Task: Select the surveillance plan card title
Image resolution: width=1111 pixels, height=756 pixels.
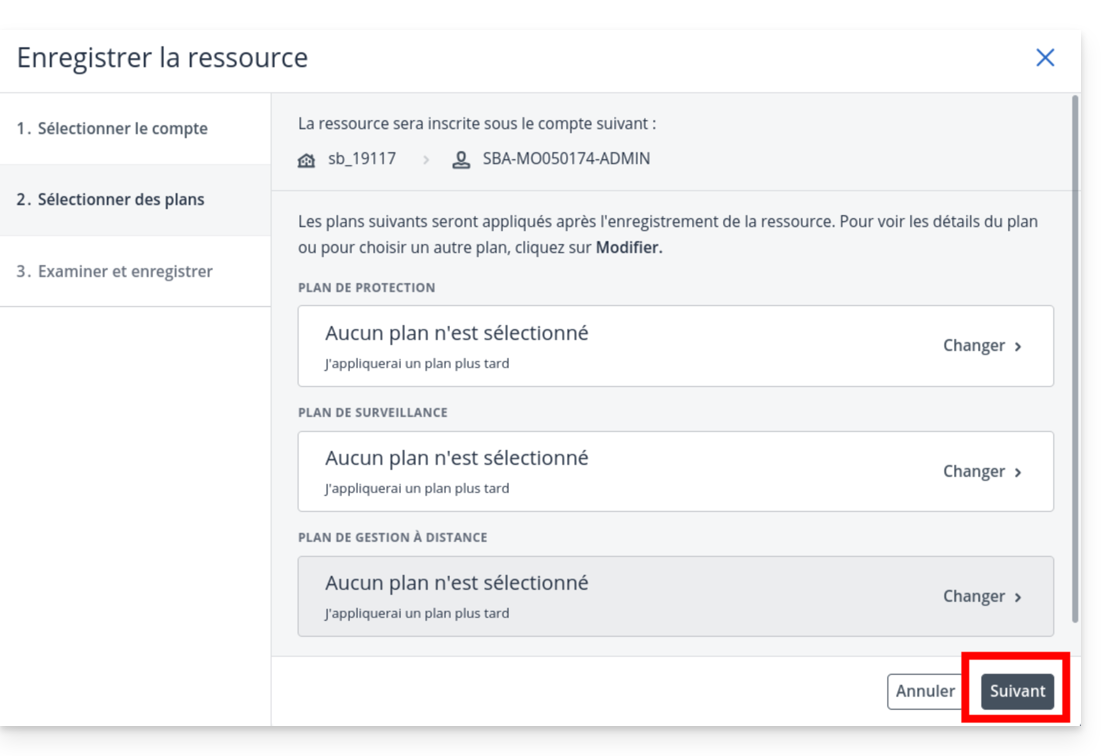Action: coord(456,459)
